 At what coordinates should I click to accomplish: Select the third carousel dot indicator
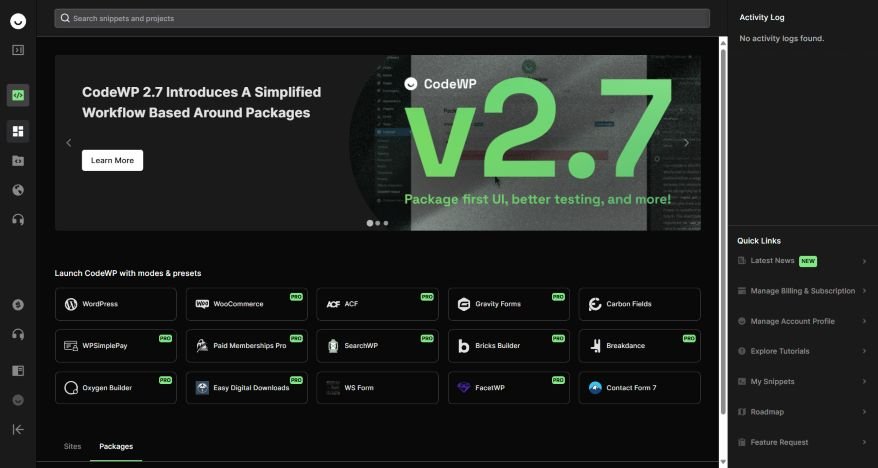[386, 223]
